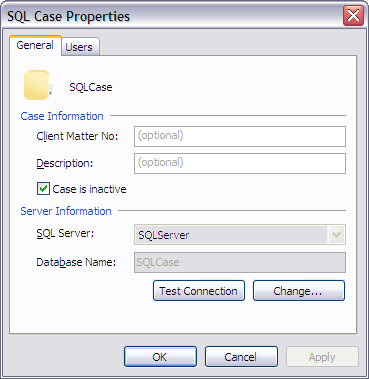Image resolution: width=369 pixels, height=379 pixels.
Task: Select the General tab
Action: [35, 45]
